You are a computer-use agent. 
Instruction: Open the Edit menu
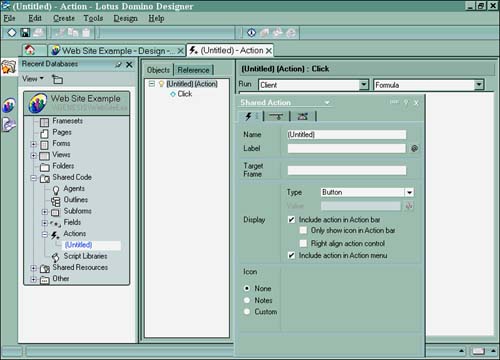point(35,18)
